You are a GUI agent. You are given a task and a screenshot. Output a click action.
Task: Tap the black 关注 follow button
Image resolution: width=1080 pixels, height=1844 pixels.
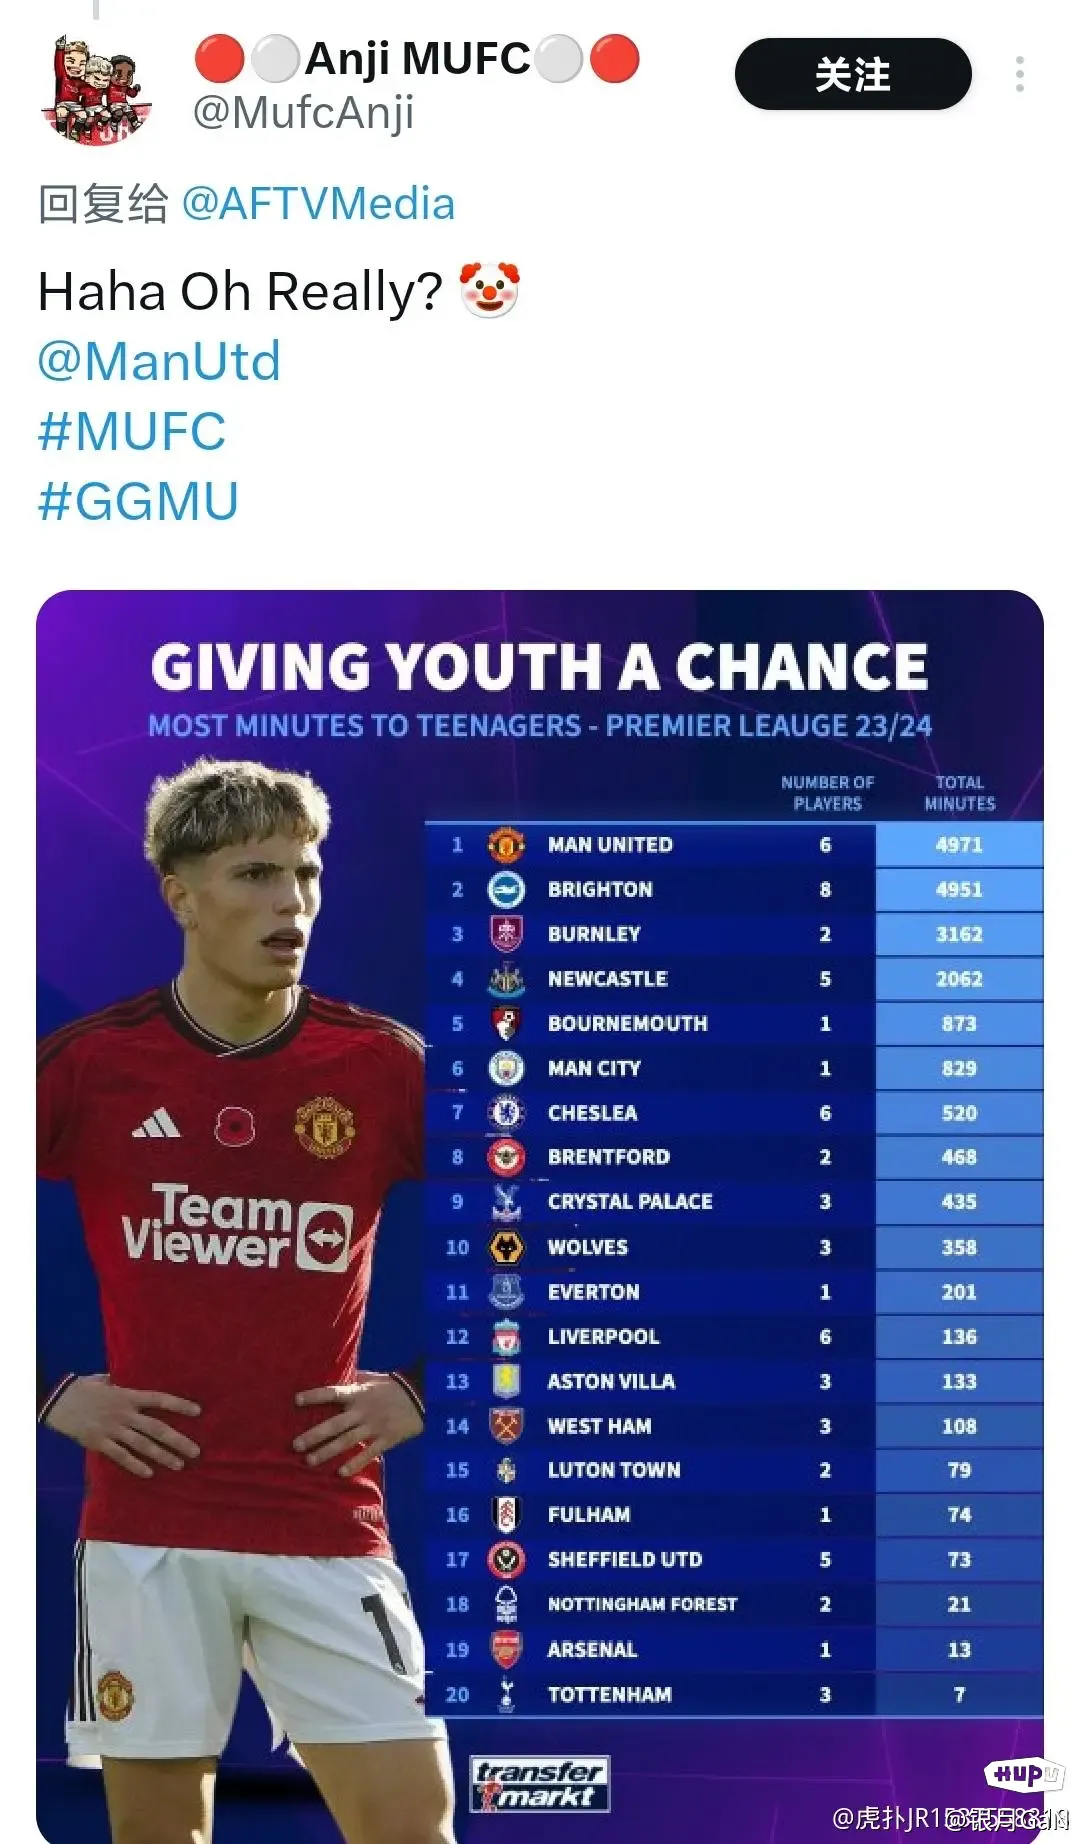click(x=853, y=74)
